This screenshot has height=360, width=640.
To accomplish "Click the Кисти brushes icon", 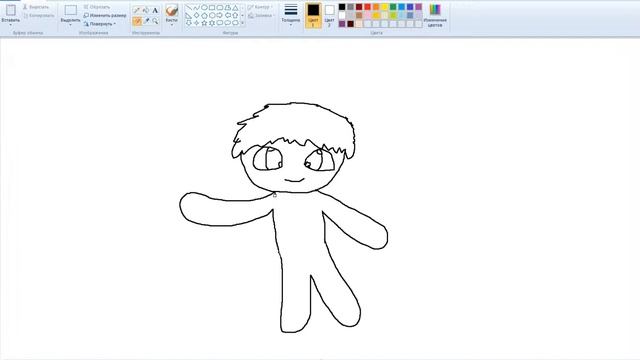I will click(172, 10).
